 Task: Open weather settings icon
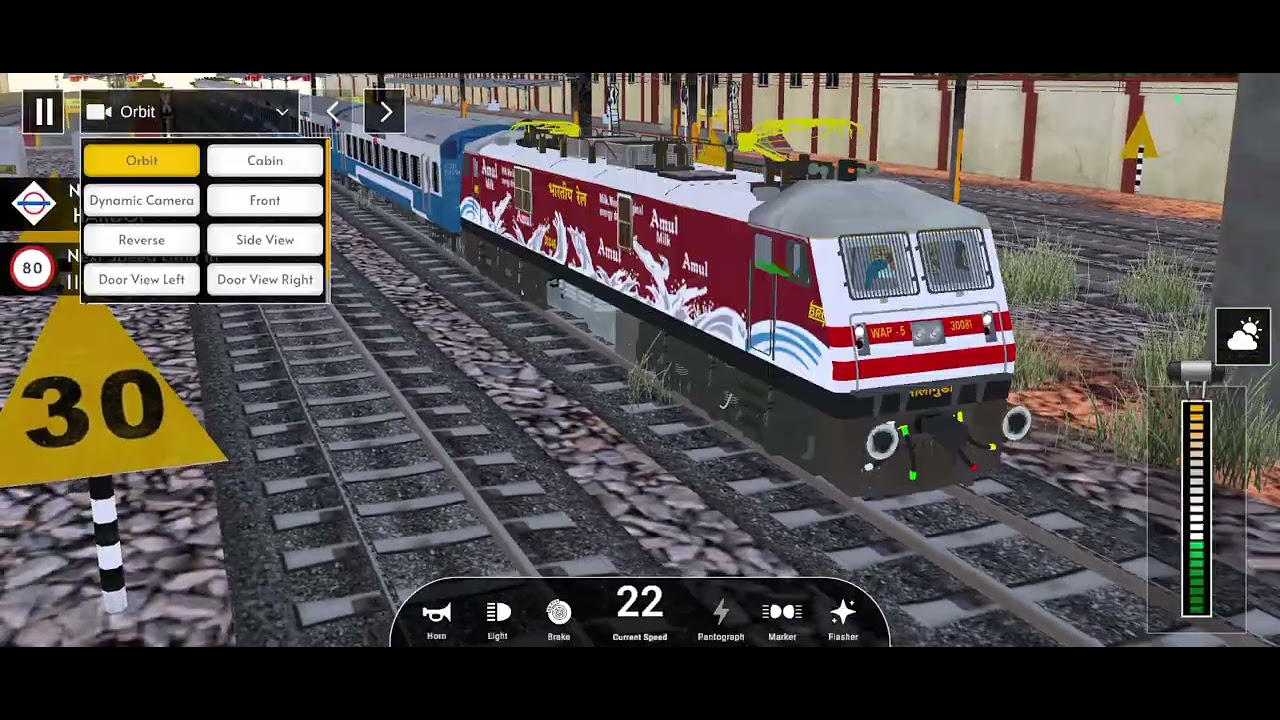pyautogui.click(x=1243, y=337)
